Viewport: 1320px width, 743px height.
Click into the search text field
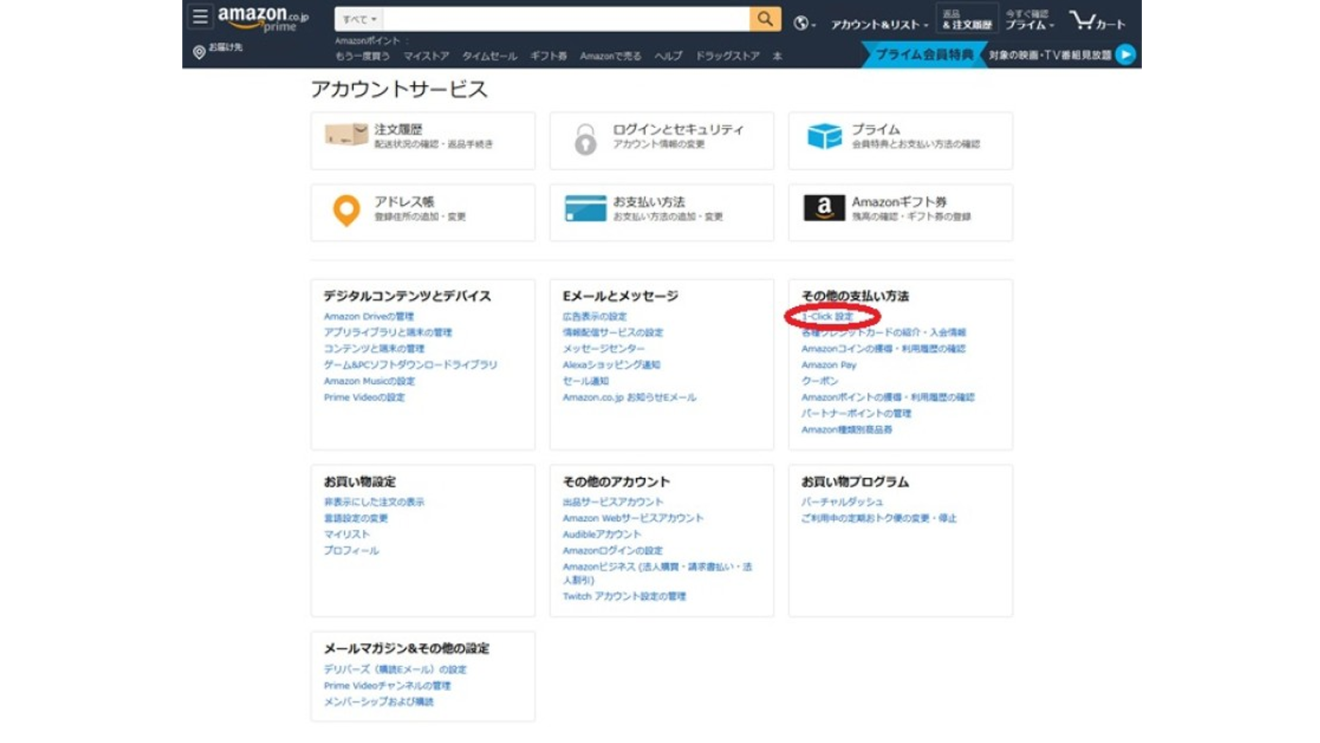click(x=567, y=19)
